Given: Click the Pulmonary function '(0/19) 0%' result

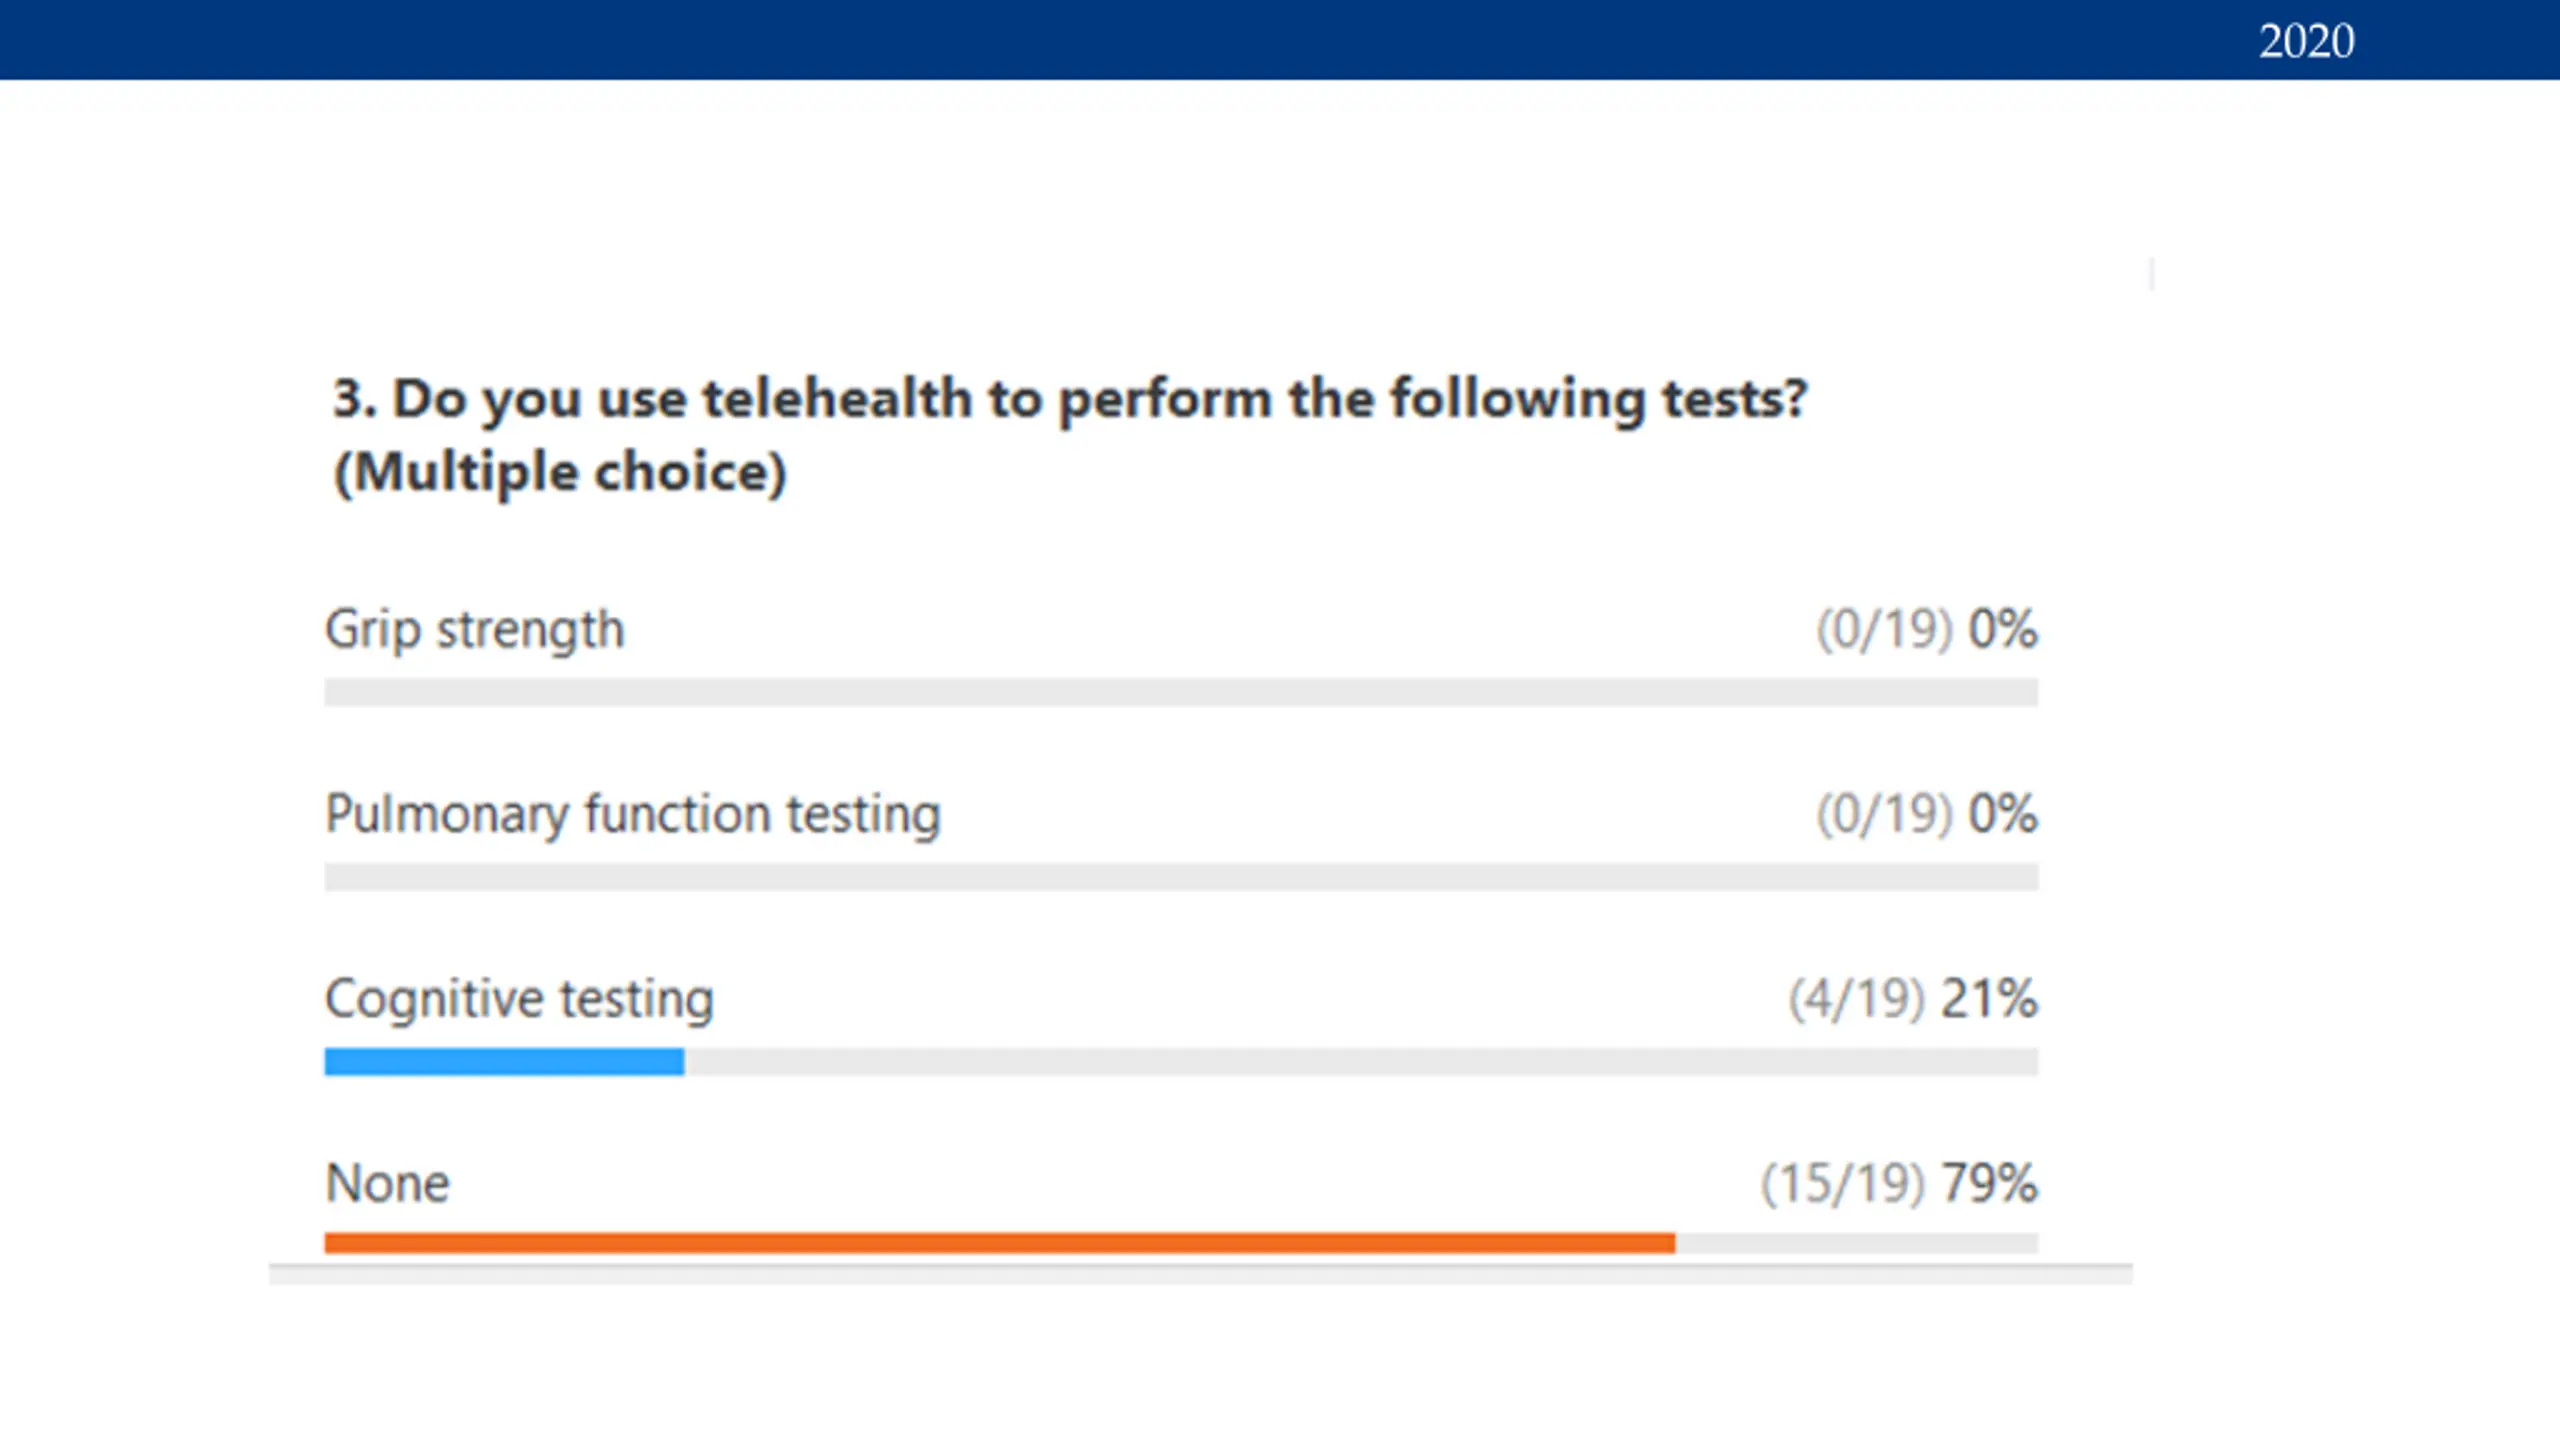Looking at the screenshot, I should (1927, 814).
